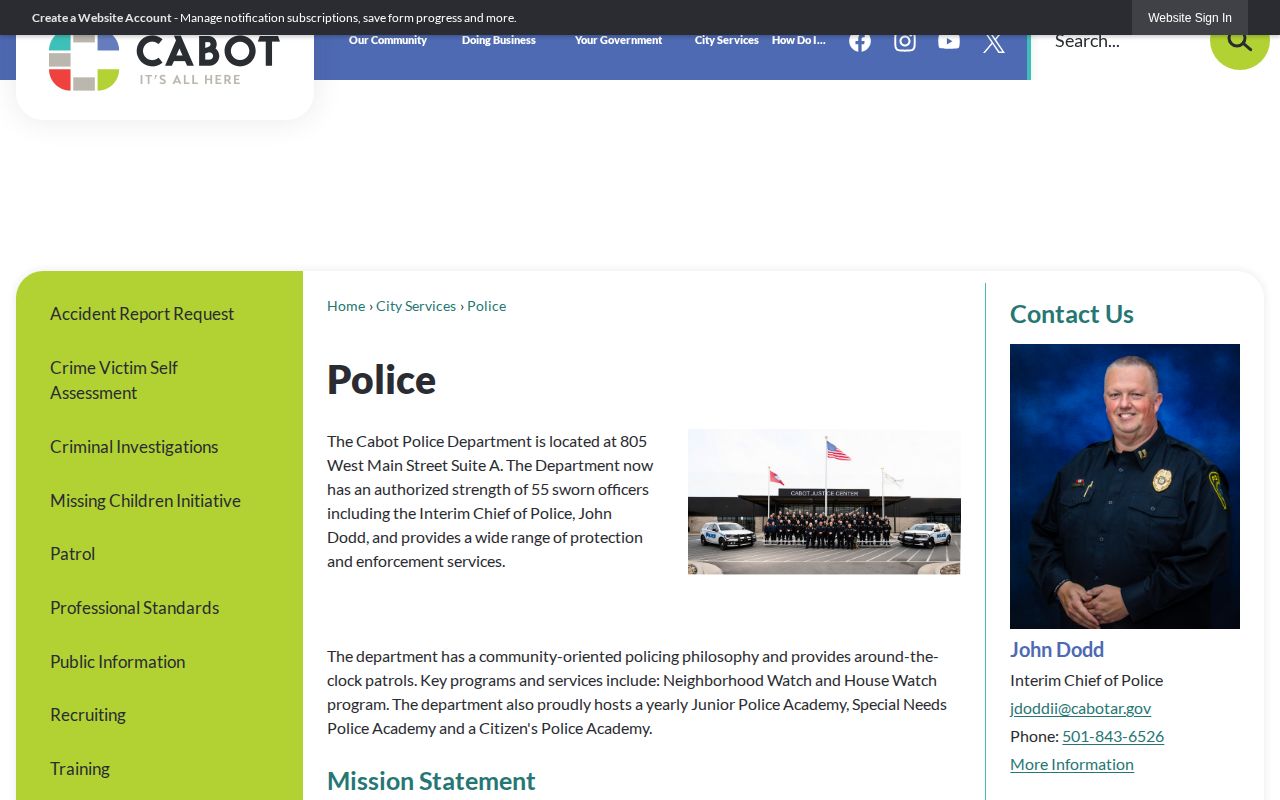Go to Criminal Investigations page
Image resolution: width=1280 pixels, height=800 pixels.
pos(134,447)
